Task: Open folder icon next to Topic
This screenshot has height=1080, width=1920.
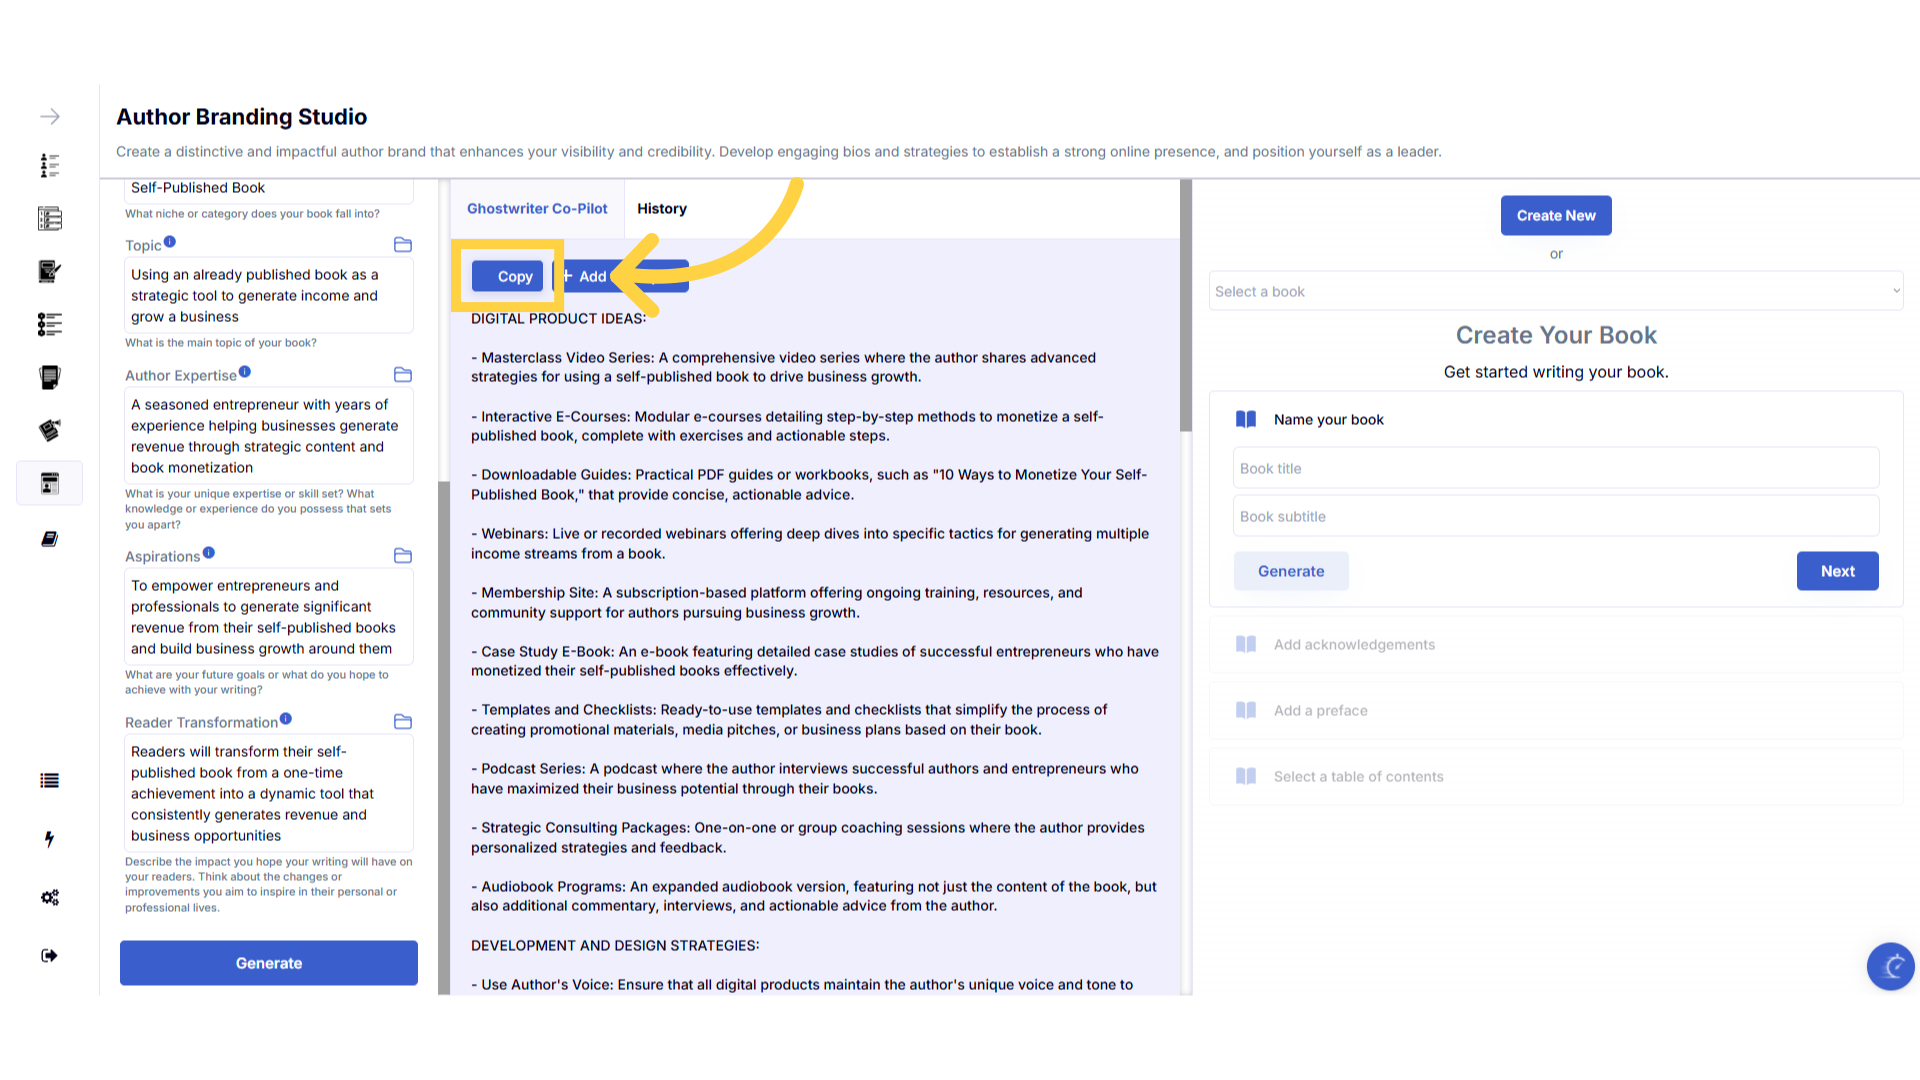Action: 403,245
